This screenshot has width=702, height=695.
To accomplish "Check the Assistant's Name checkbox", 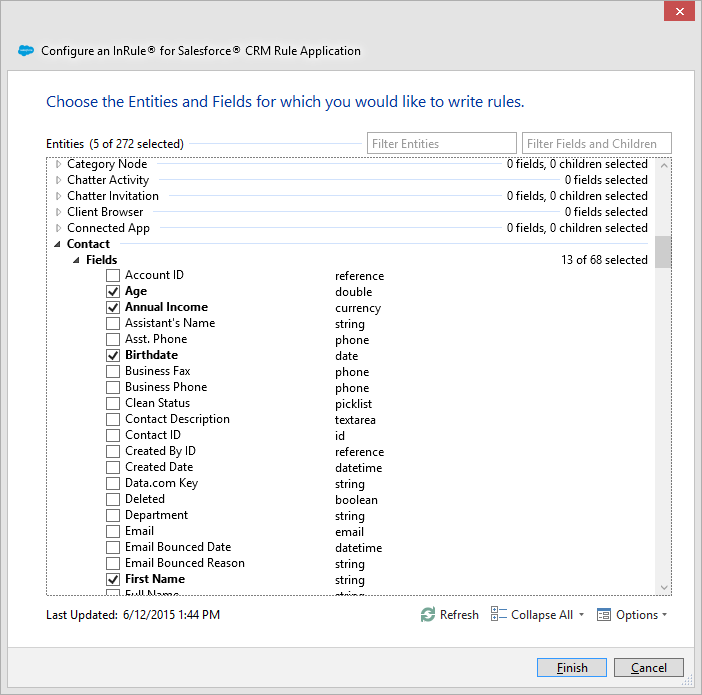I will 113,323.
